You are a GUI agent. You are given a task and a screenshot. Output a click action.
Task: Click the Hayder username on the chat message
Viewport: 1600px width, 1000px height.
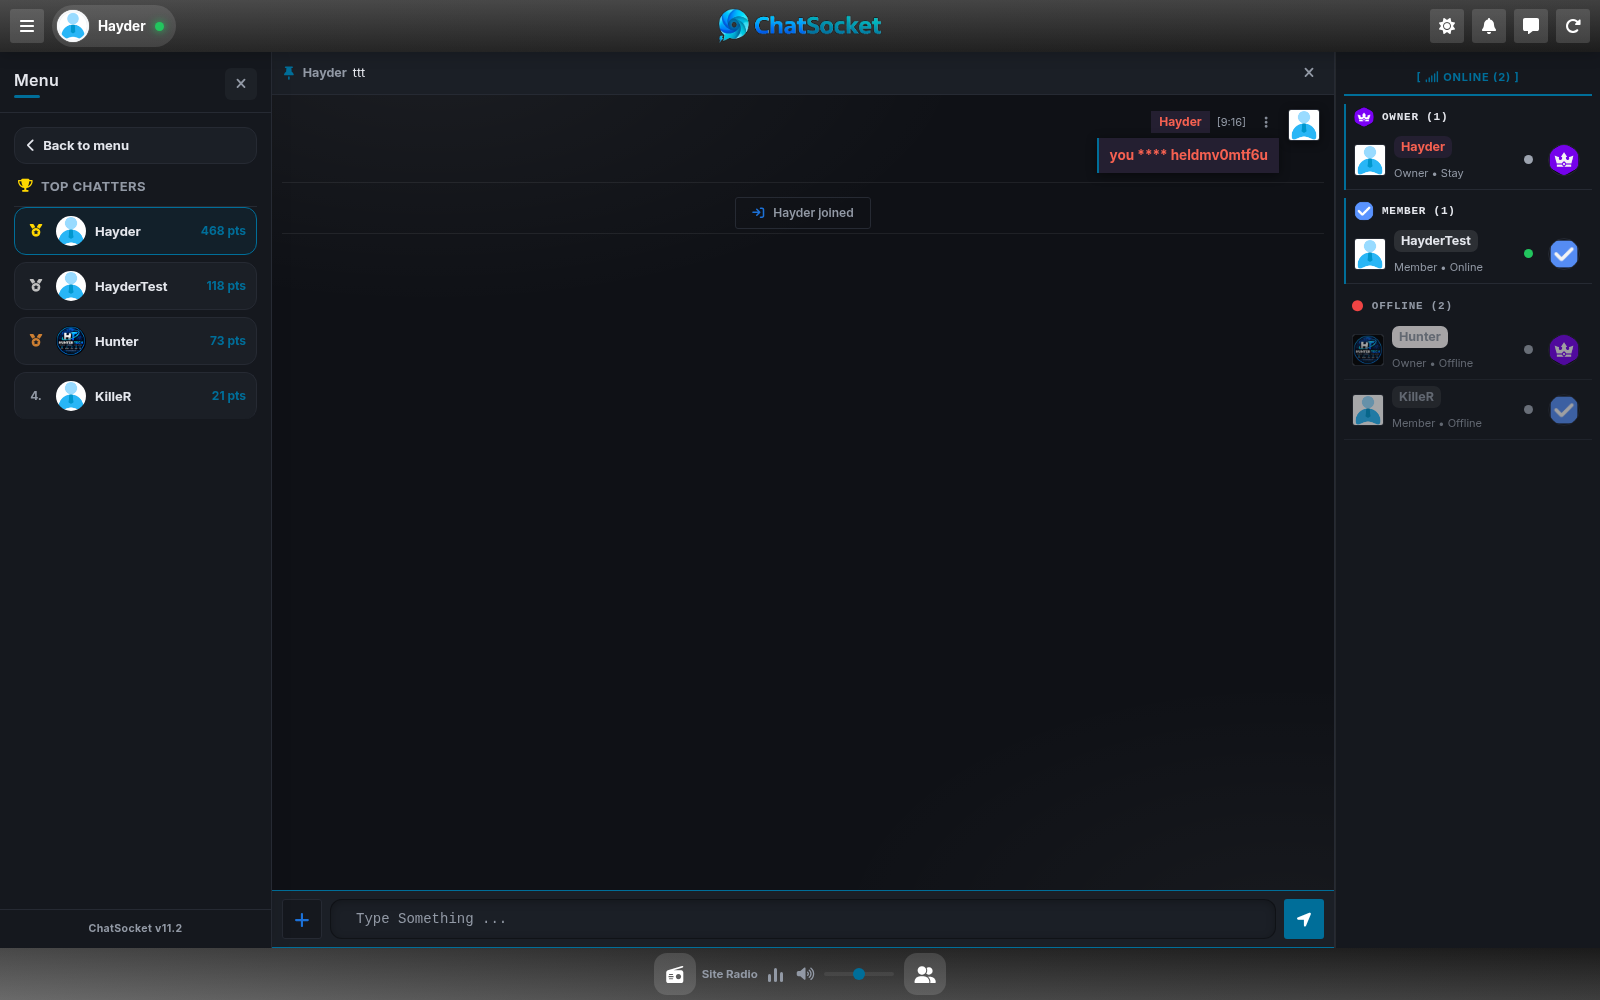[1180, 122]
